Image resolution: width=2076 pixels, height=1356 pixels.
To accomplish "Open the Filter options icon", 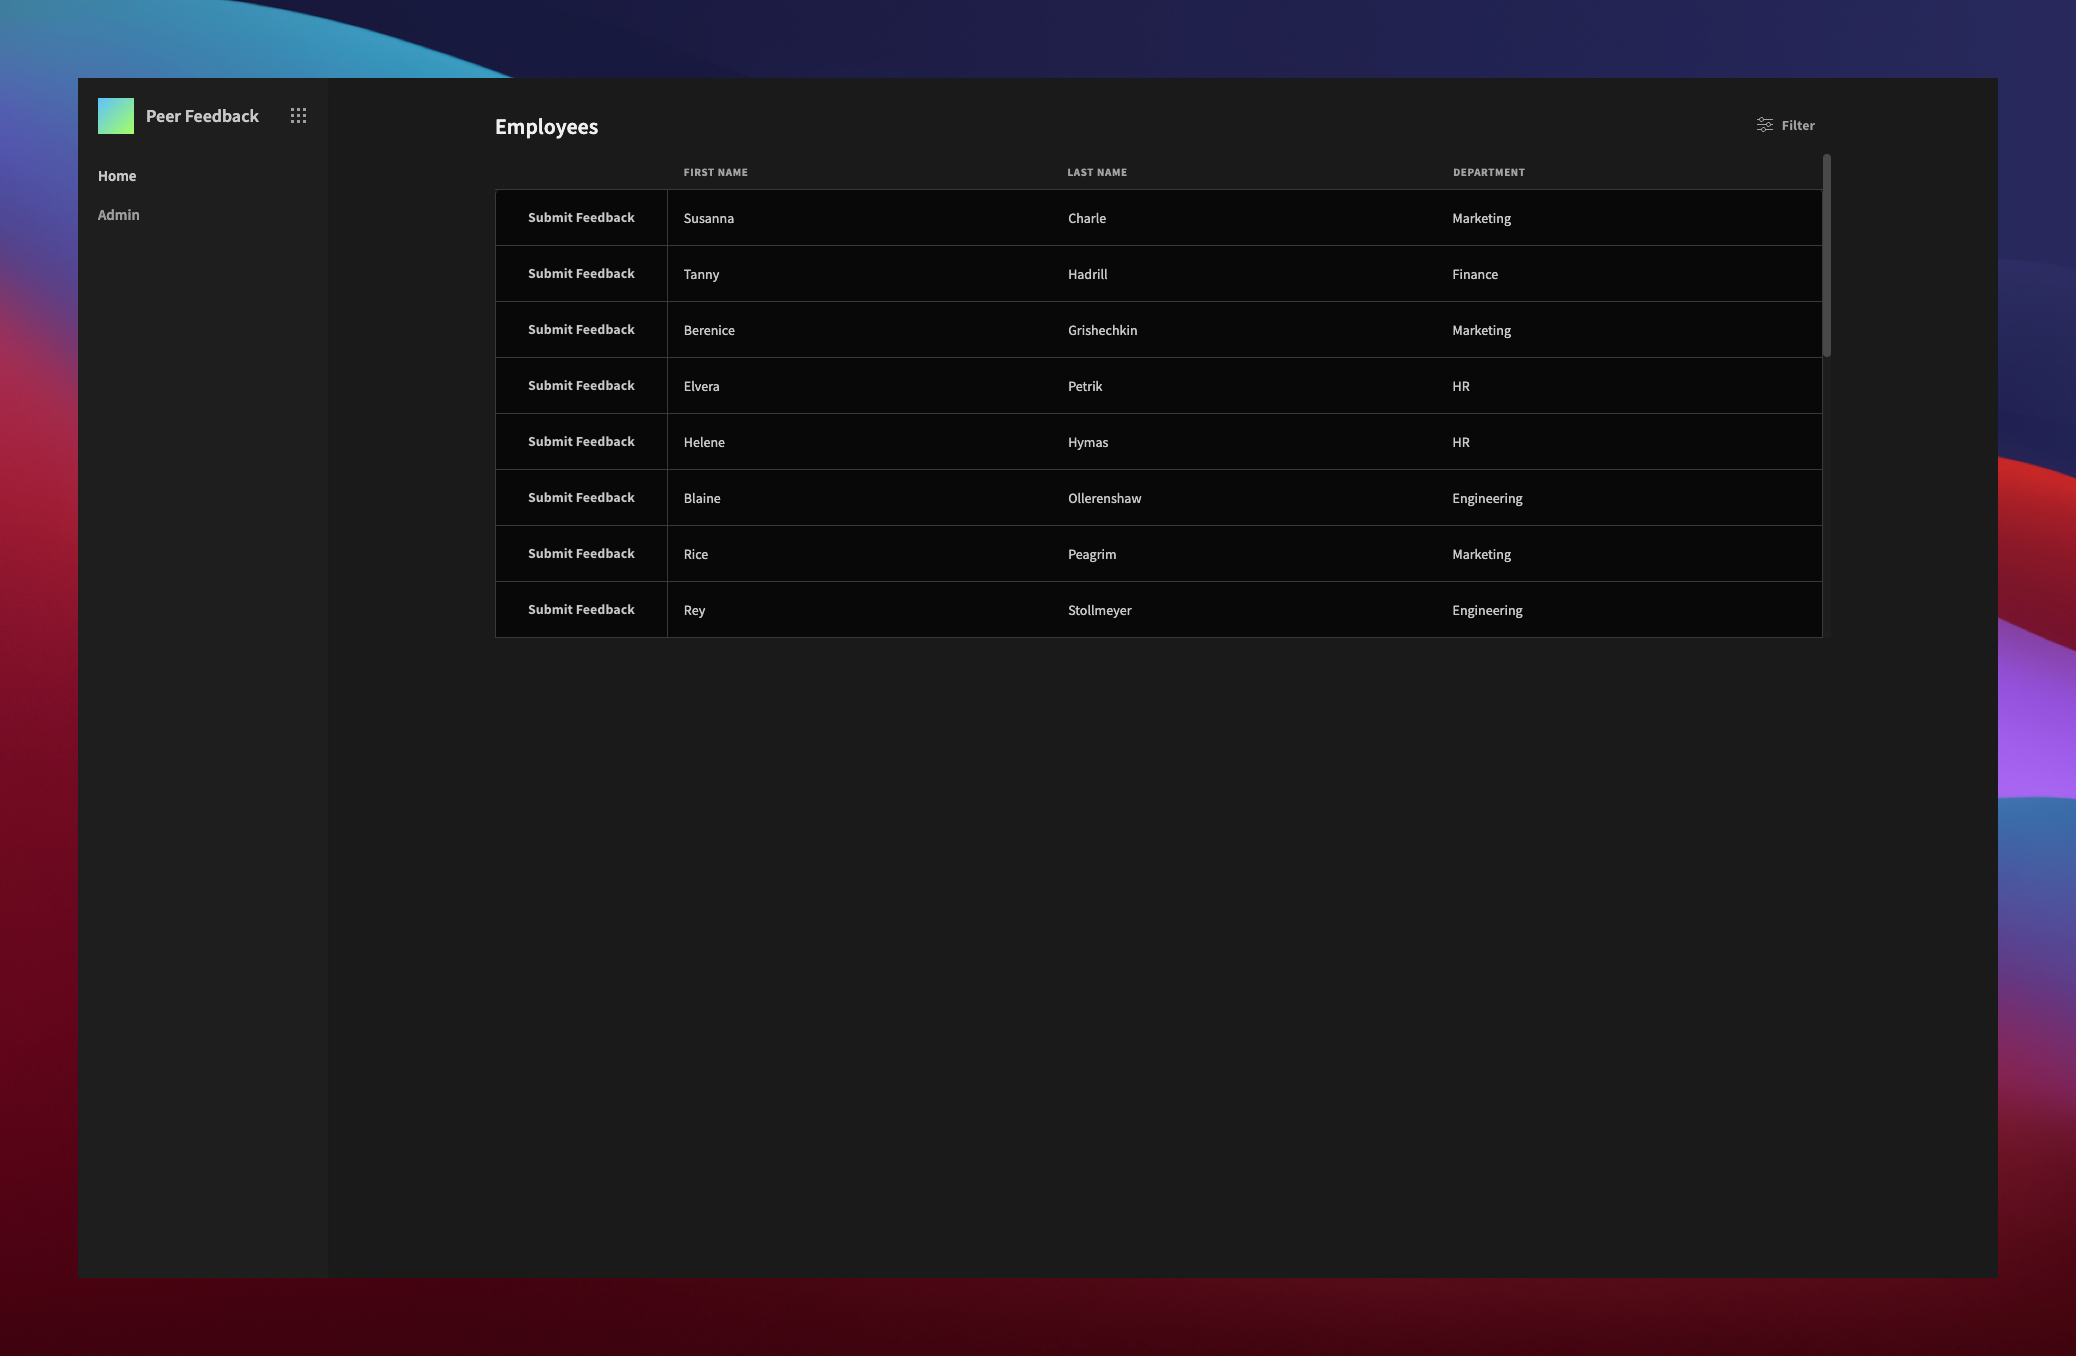I will [x=1765, y=125].
